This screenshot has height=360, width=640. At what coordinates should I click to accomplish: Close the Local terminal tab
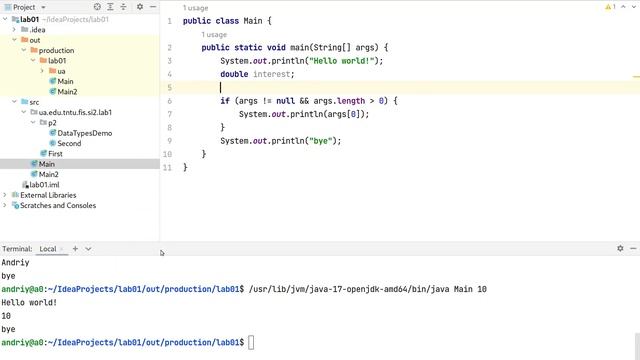(62, 249)
